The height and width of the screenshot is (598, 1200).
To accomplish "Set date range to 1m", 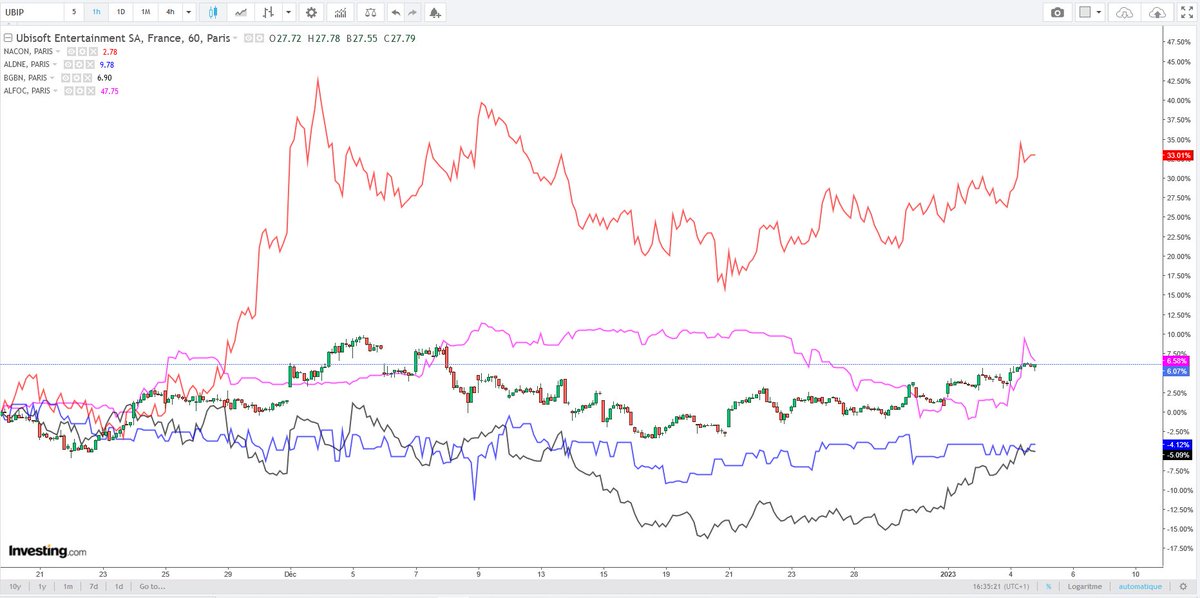I will (67, 587).
